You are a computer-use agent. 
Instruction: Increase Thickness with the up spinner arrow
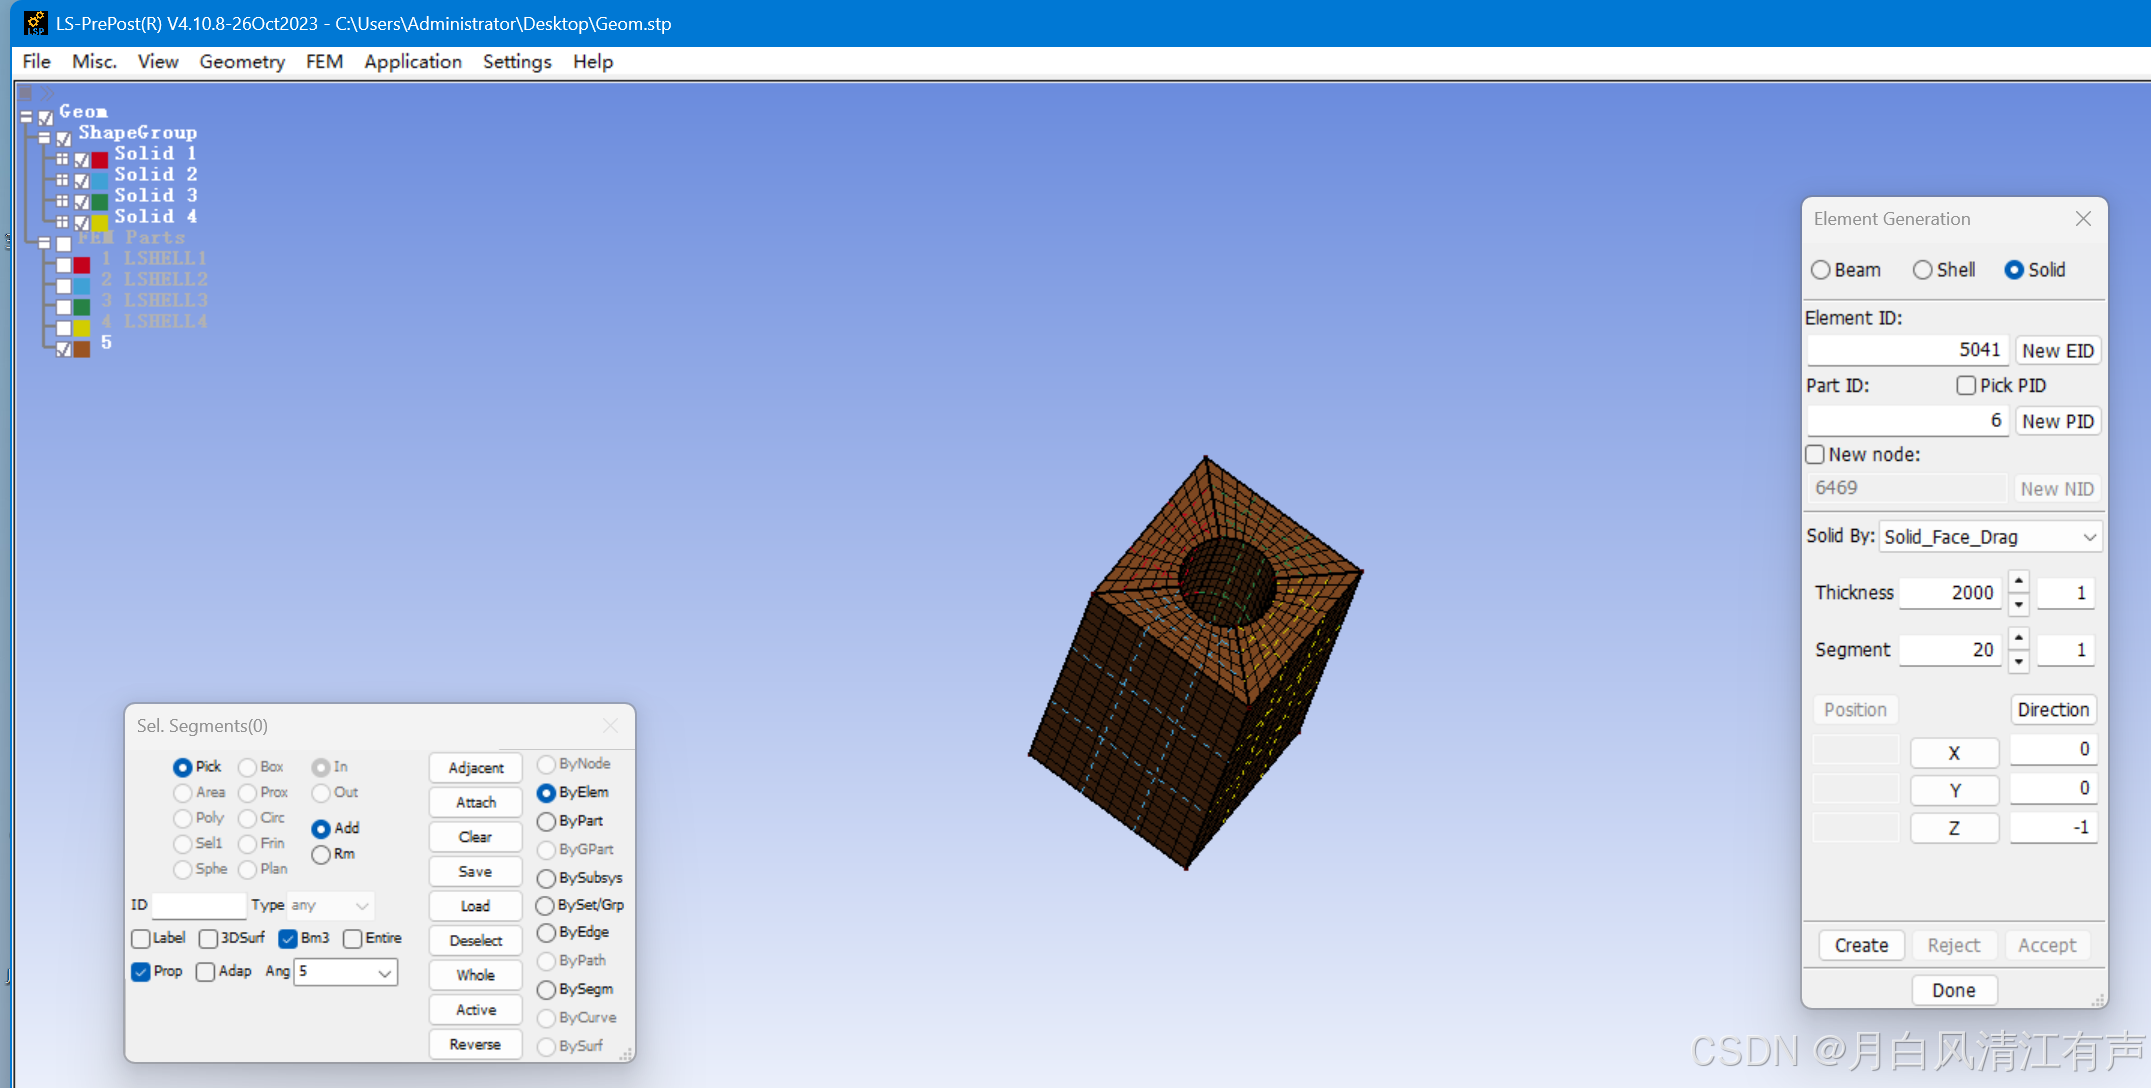tap(2019, 582)
